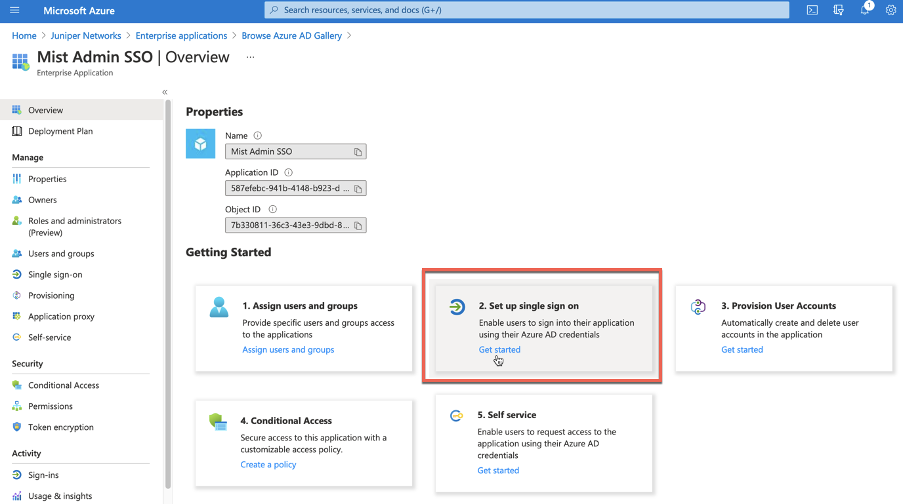Copy the application Name value
Viewport: 904px width, 504px height.
point(358,152)
